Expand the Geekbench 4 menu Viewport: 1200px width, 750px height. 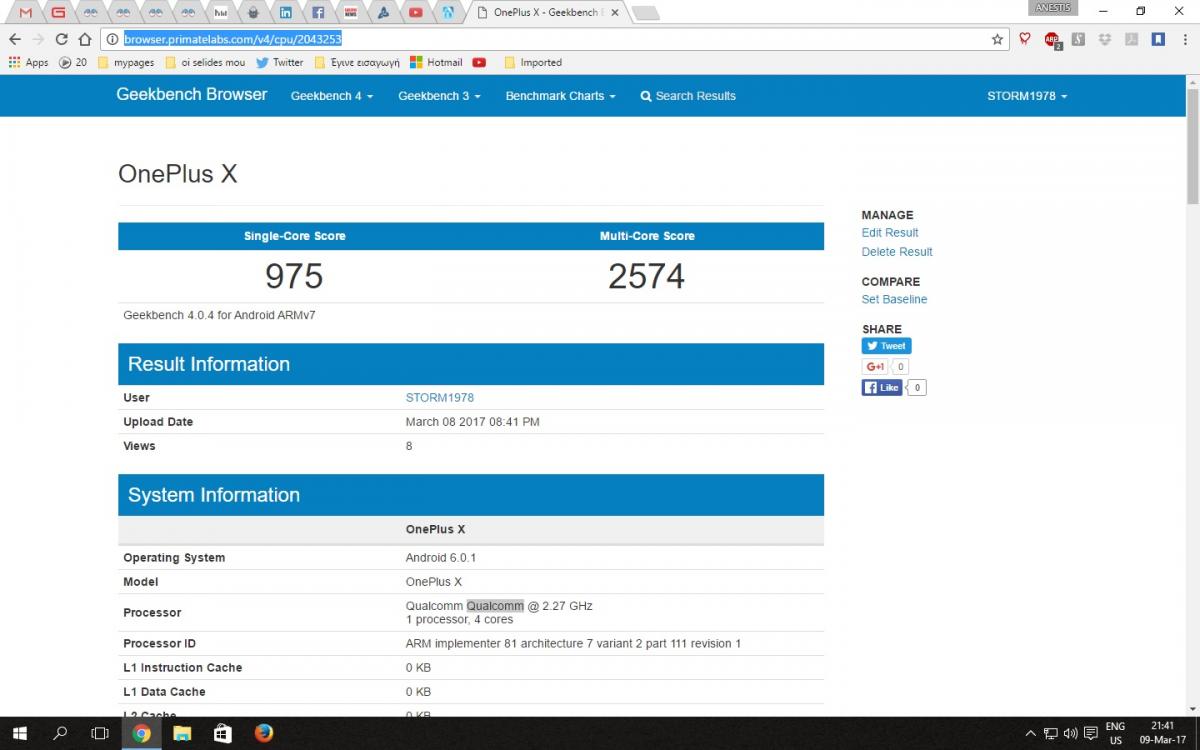coord(332,96)
